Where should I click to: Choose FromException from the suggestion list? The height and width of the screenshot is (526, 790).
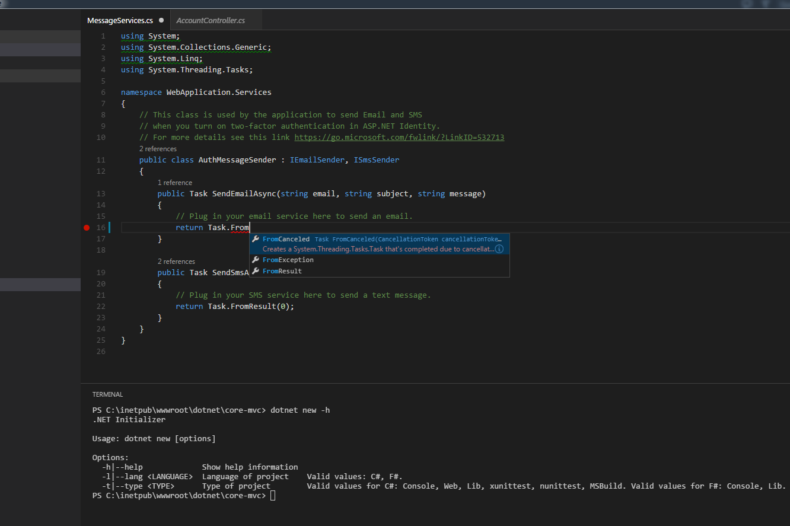pyautogui.click(x=288, y=260)
